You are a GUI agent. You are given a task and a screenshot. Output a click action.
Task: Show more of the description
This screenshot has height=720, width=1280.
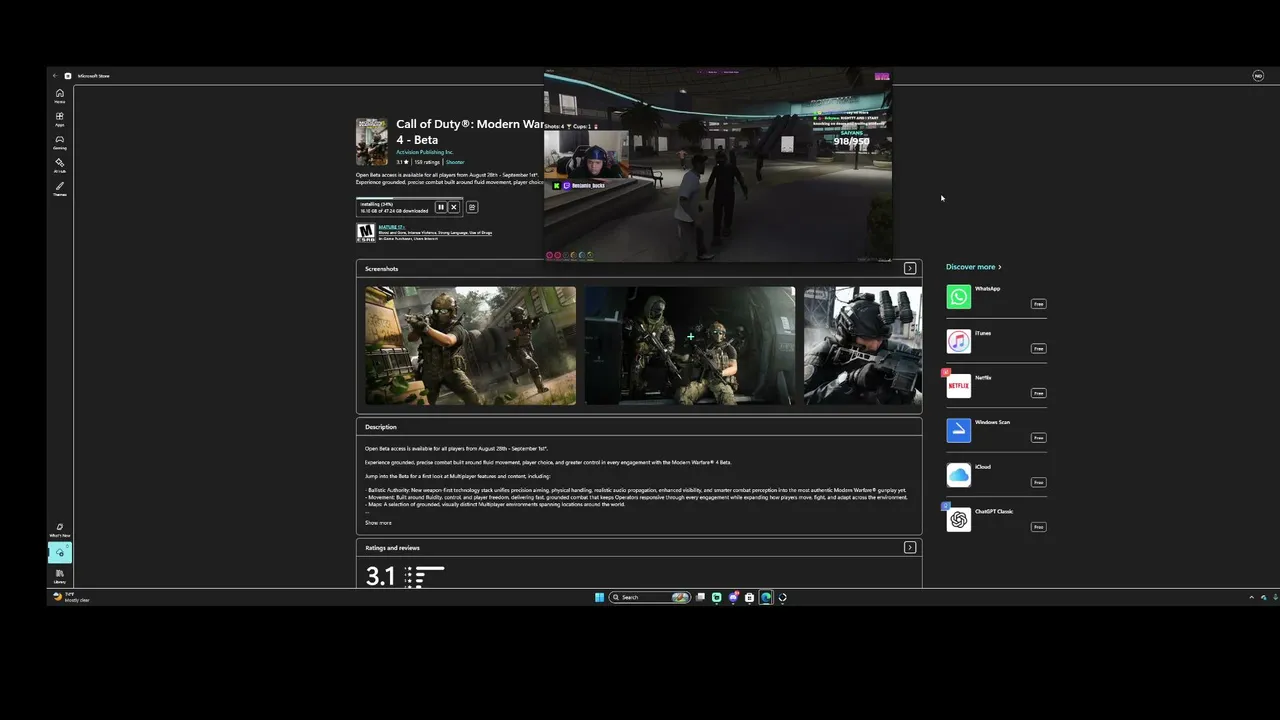click(x=378, y=523)
